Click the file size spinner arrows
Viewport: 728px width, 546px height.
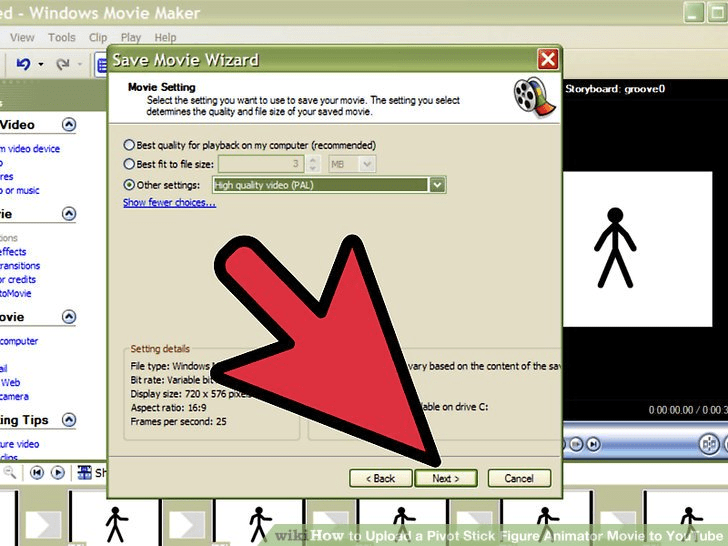[313, 164]
